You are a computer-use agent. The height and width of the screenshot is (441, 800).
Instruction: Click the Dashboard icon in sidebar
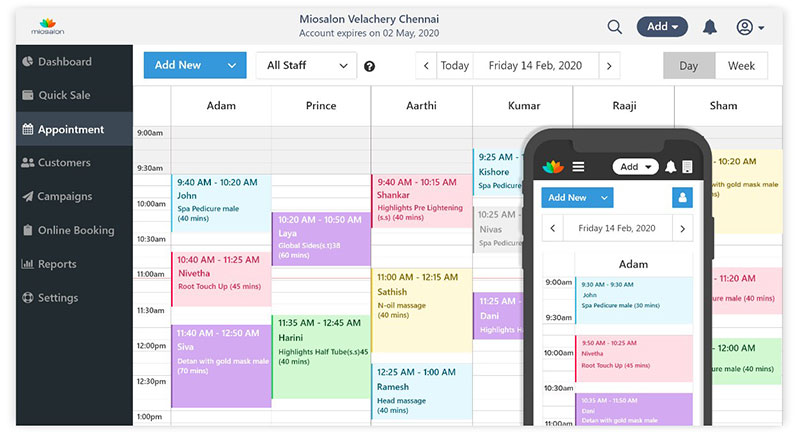28,62
